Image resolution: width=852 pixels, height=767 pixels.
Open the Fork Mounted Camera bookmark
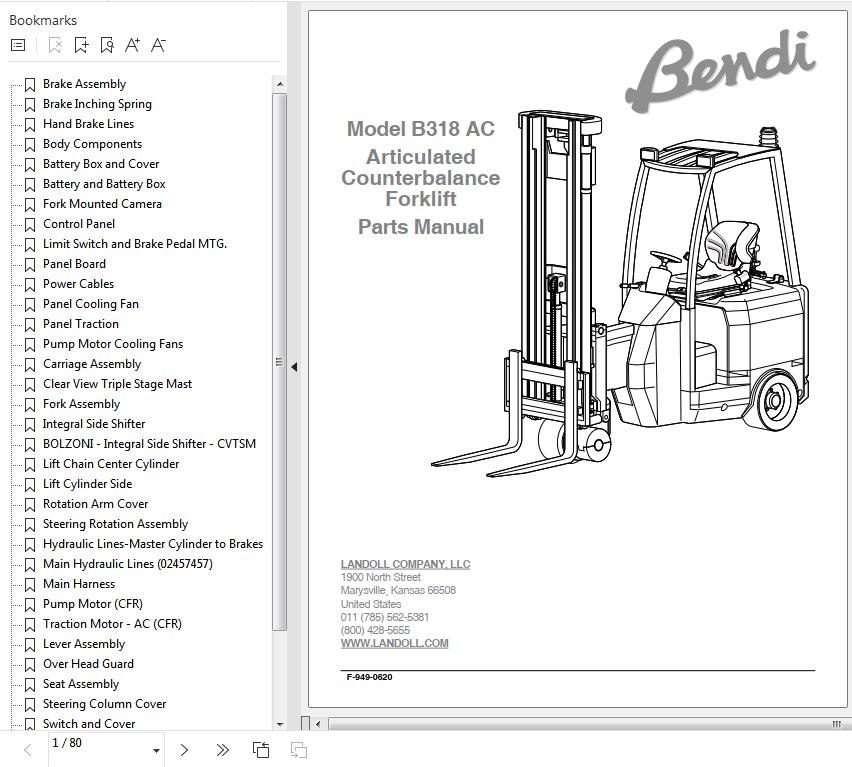click(x=102, y=204)
